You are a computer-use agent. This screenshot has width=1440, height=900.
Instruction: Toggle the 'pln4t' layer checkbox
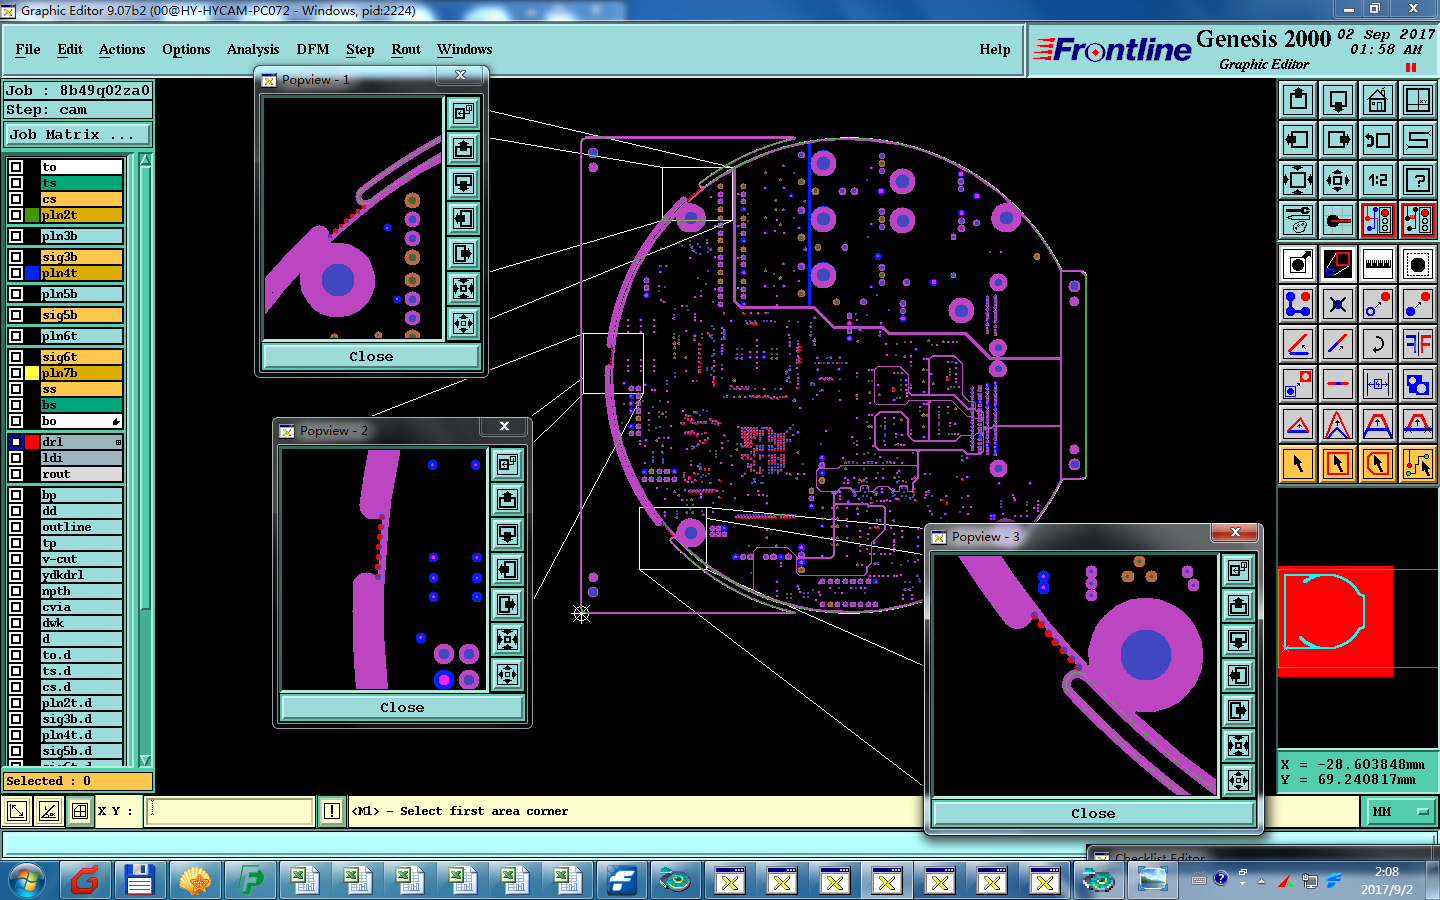(16, 273)
